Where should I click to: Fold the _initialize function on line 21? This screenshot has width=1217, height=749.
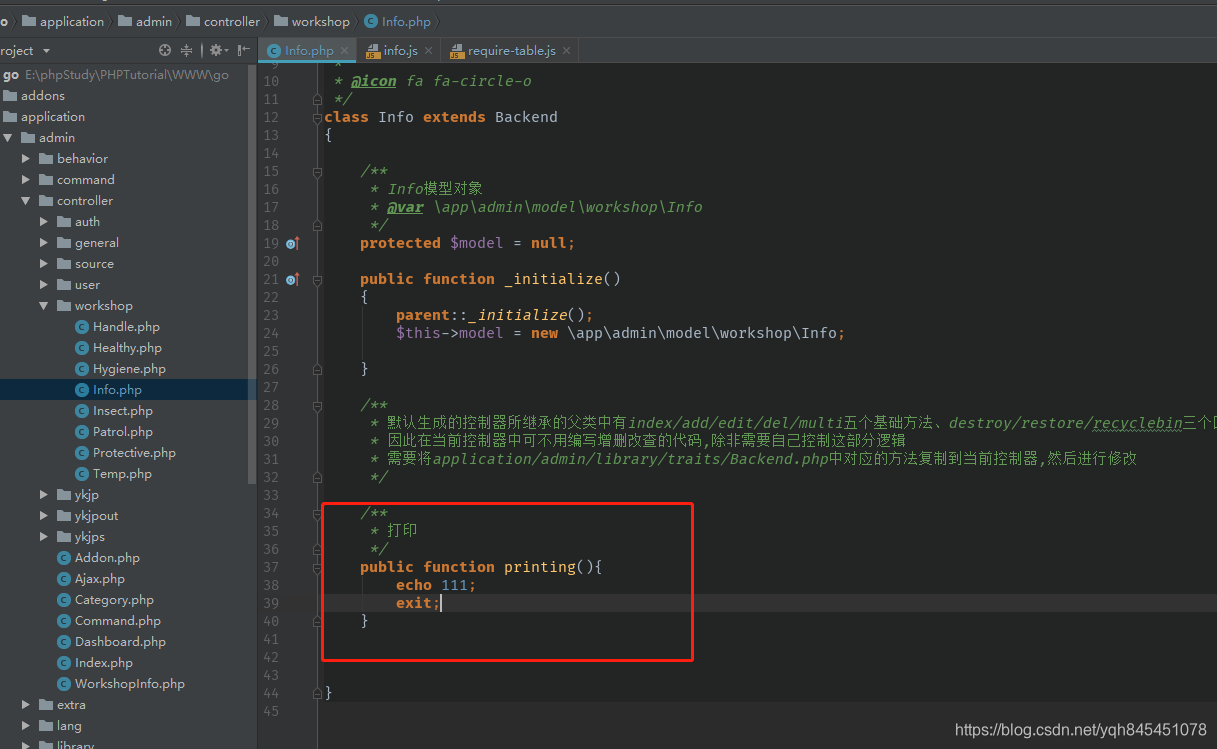click(317, 279)
